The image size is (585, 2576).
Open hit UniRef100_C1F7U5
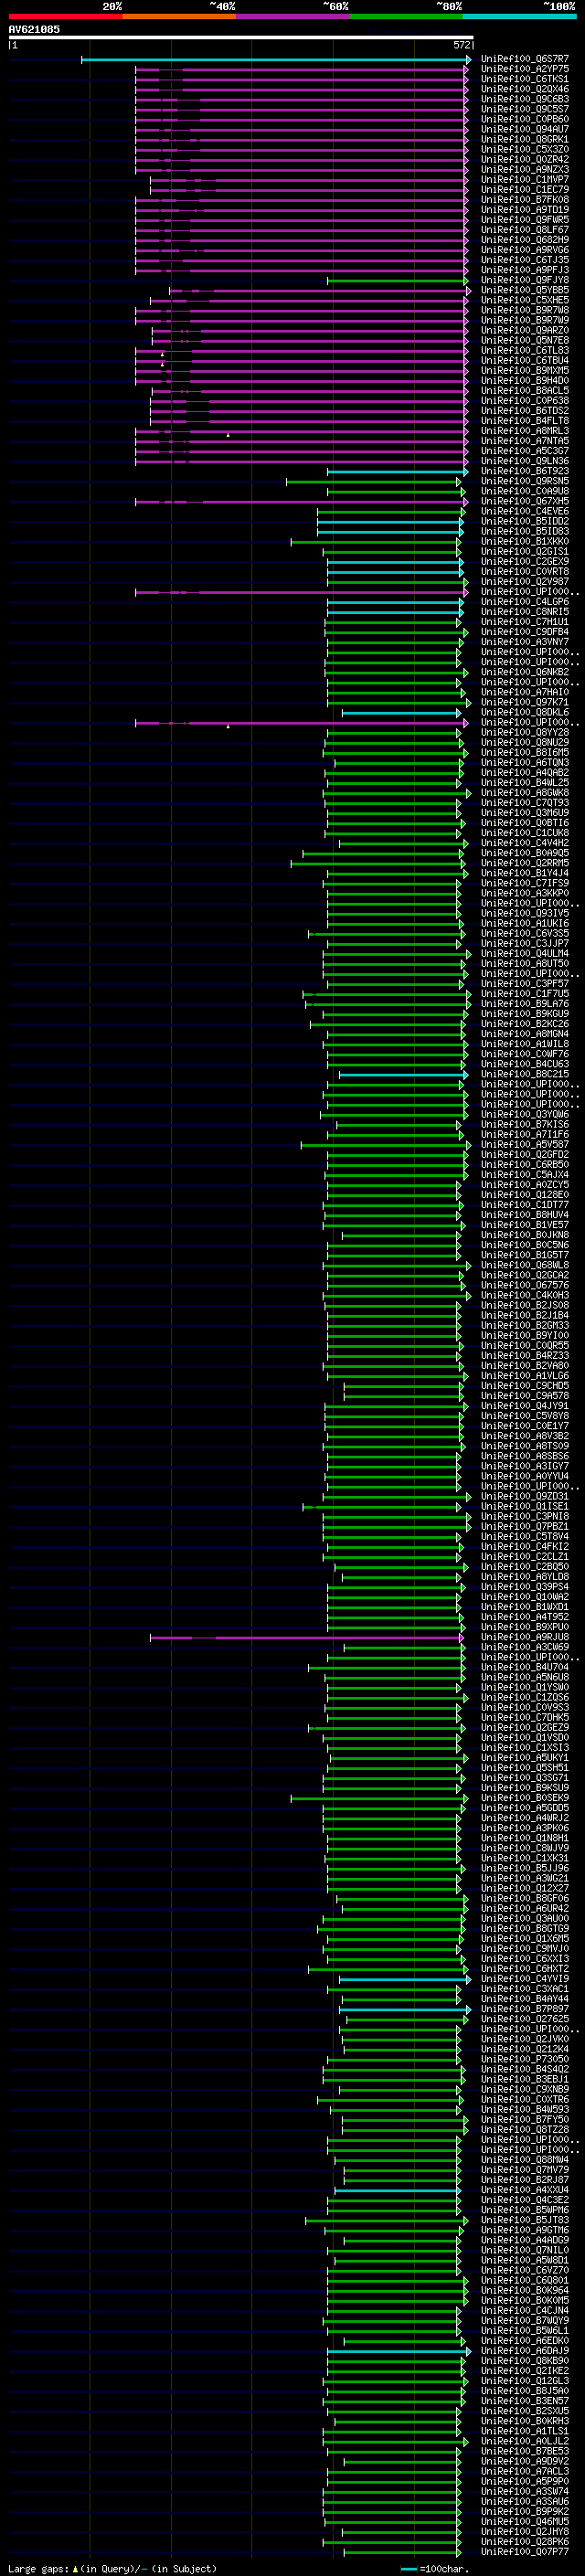tap(525, 994)
